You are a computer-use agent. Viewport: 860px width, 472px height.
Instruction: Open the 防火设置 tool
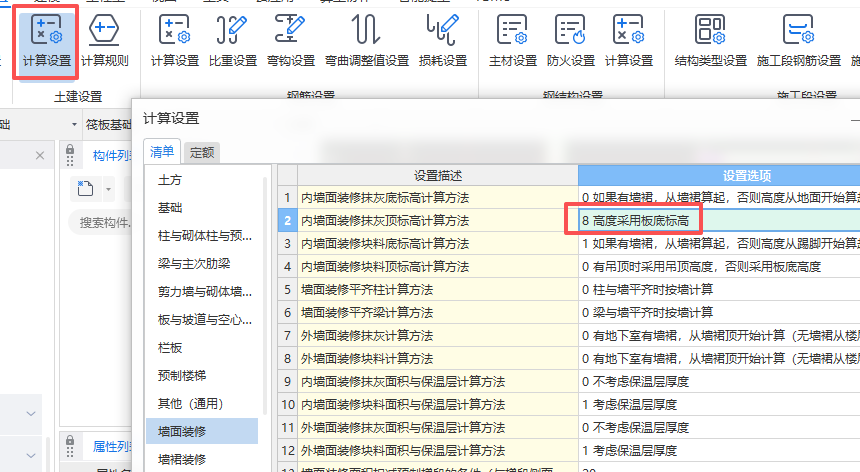click(x=571, y=42)
